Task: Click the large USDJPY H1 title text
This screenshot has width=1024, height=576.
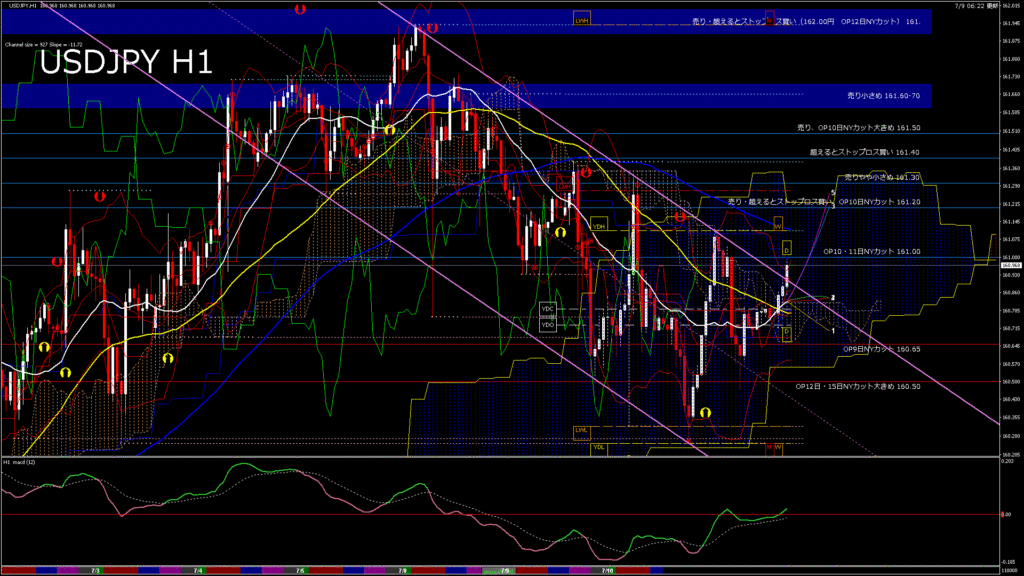Action: click(x=126, y=63)
